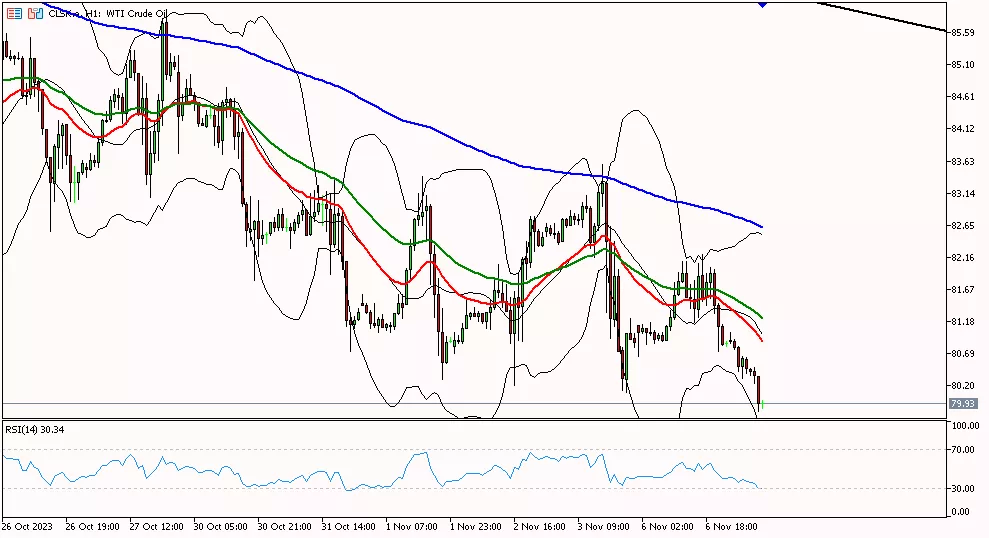Click the RSI 100.00 scale label
Screen dimensions: 989x538
tap(962, 426)
